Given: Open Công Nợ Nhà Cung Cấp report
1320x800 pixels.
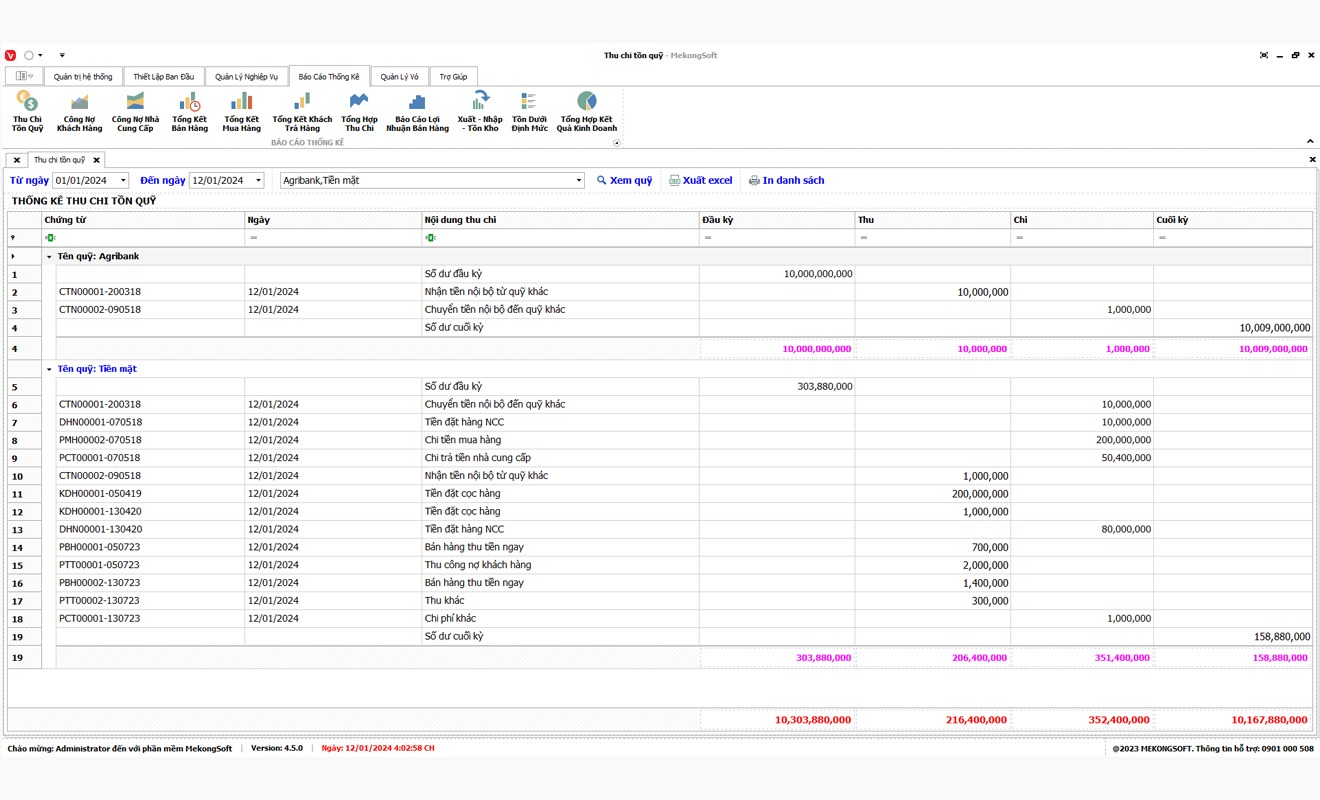Looking at the screenshot, I should point(135,110).
